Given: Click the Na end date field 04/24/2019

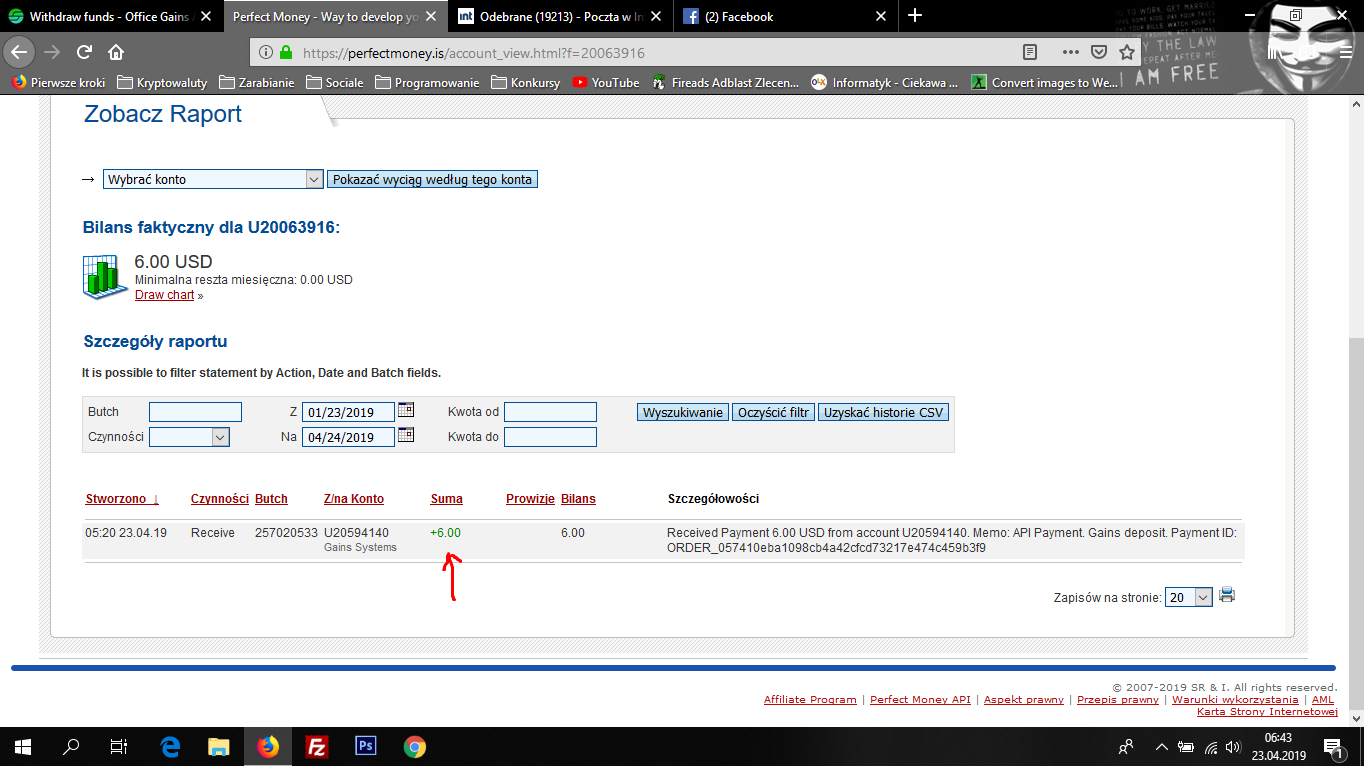Looking at the screenshot, I should point(348,437).
